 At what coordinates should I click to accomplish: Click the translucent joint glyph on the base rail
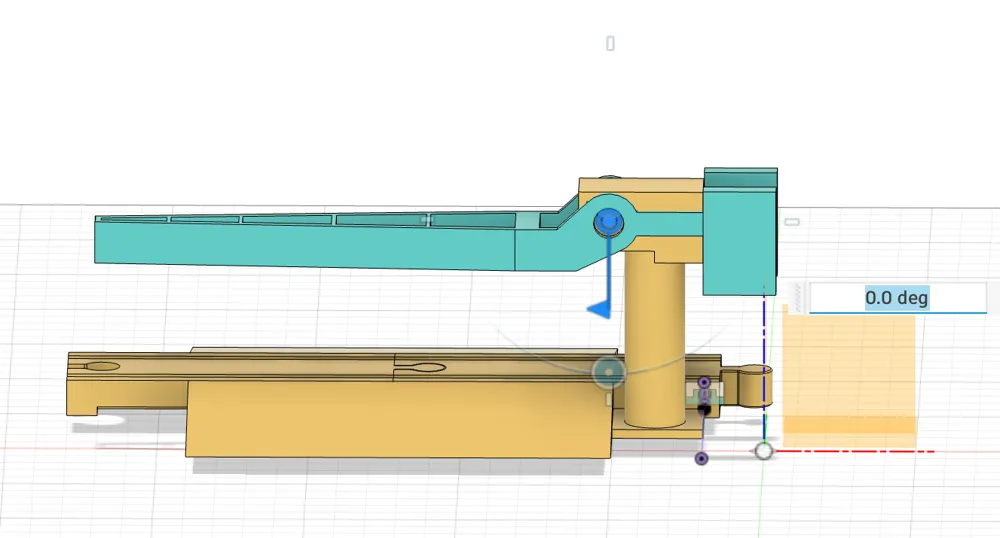click(608, 372)
